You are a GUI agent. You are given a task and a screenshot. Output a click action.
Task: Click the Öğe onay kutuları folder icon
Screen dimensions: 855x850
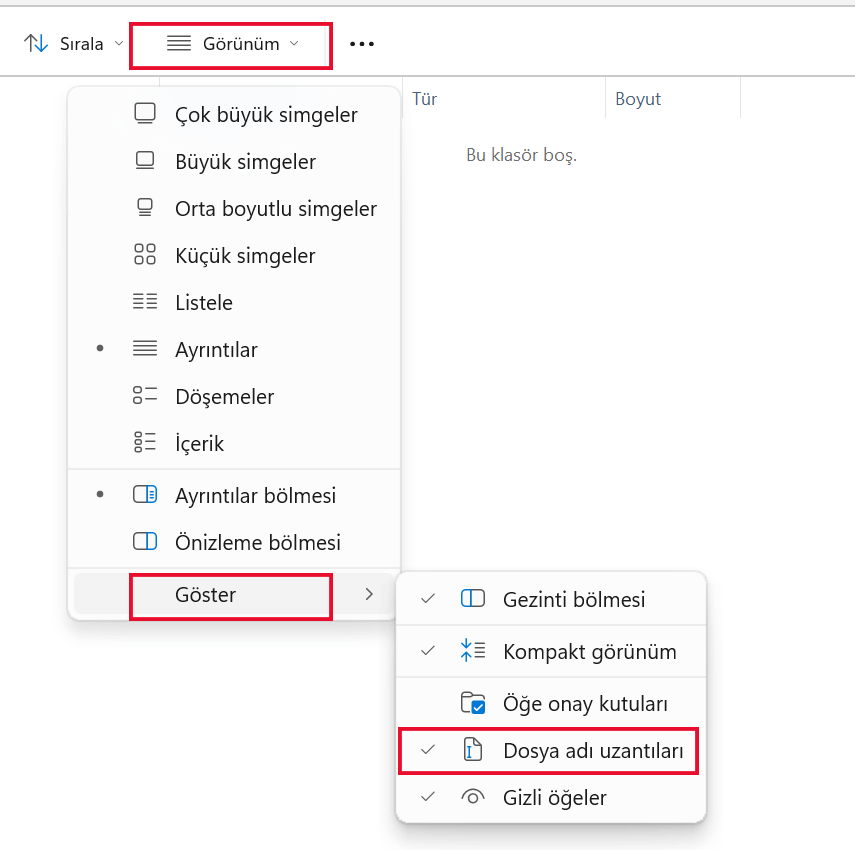473,703
